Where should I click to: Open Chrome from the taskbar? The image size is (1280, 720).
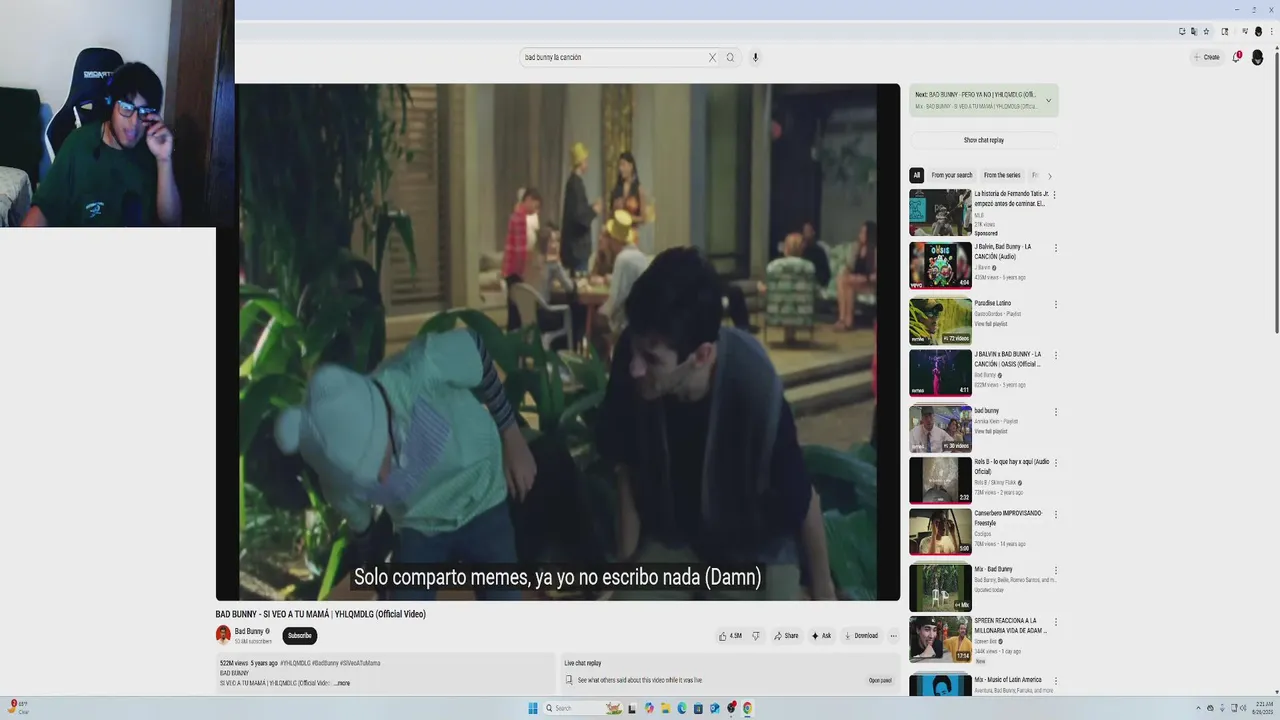747,708
